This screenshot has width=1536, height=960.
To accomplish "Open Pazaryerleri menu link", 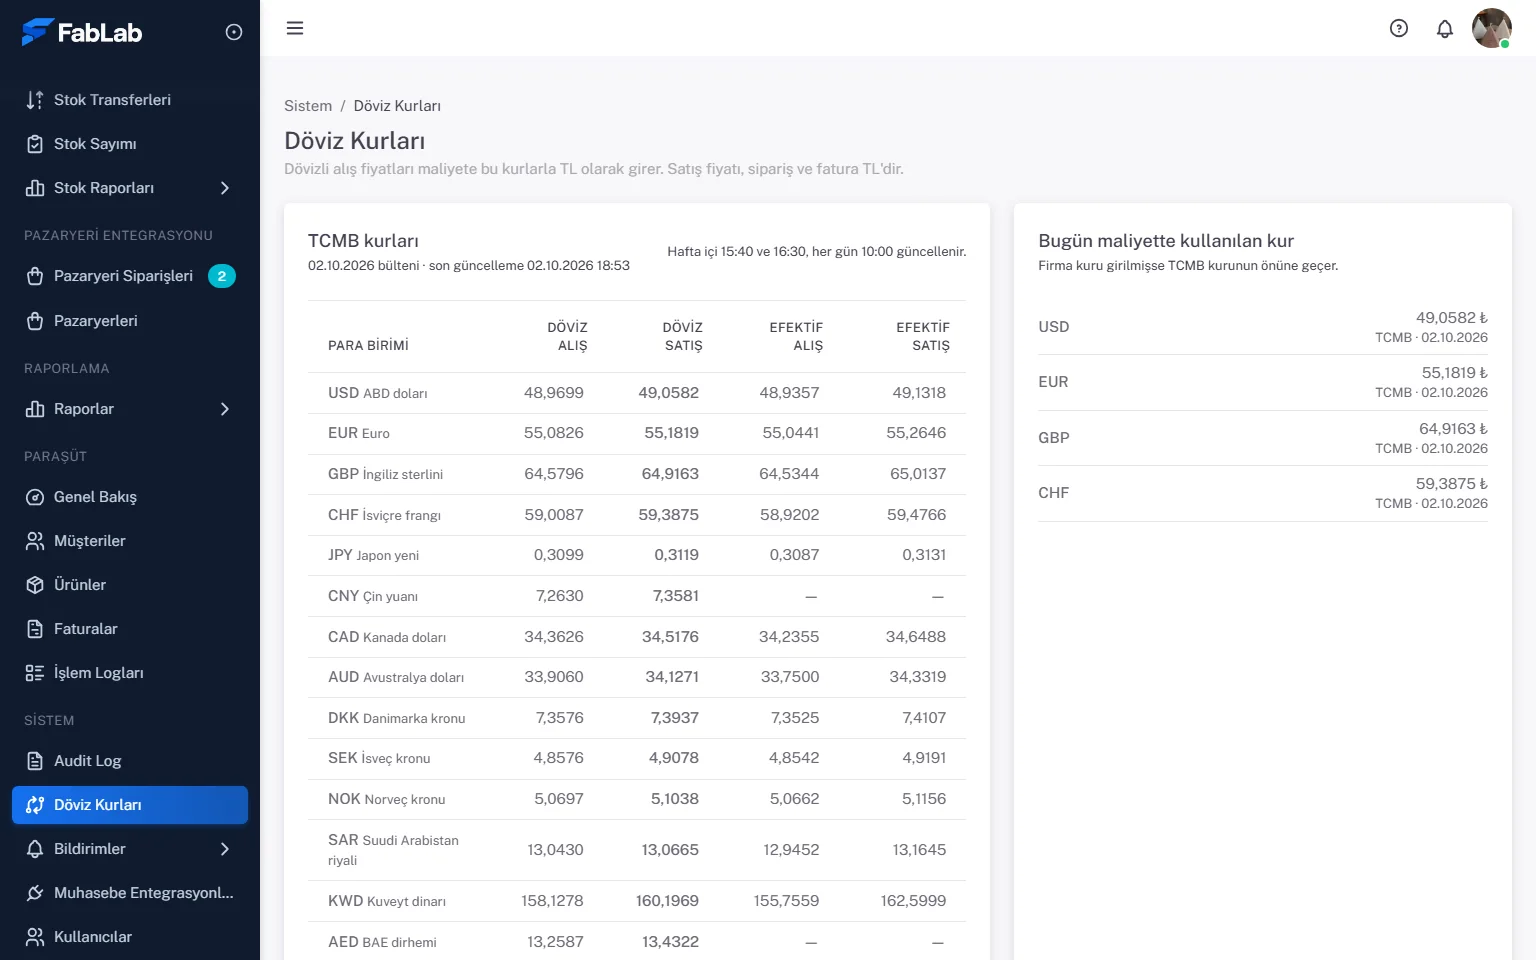I will point(130,321).
